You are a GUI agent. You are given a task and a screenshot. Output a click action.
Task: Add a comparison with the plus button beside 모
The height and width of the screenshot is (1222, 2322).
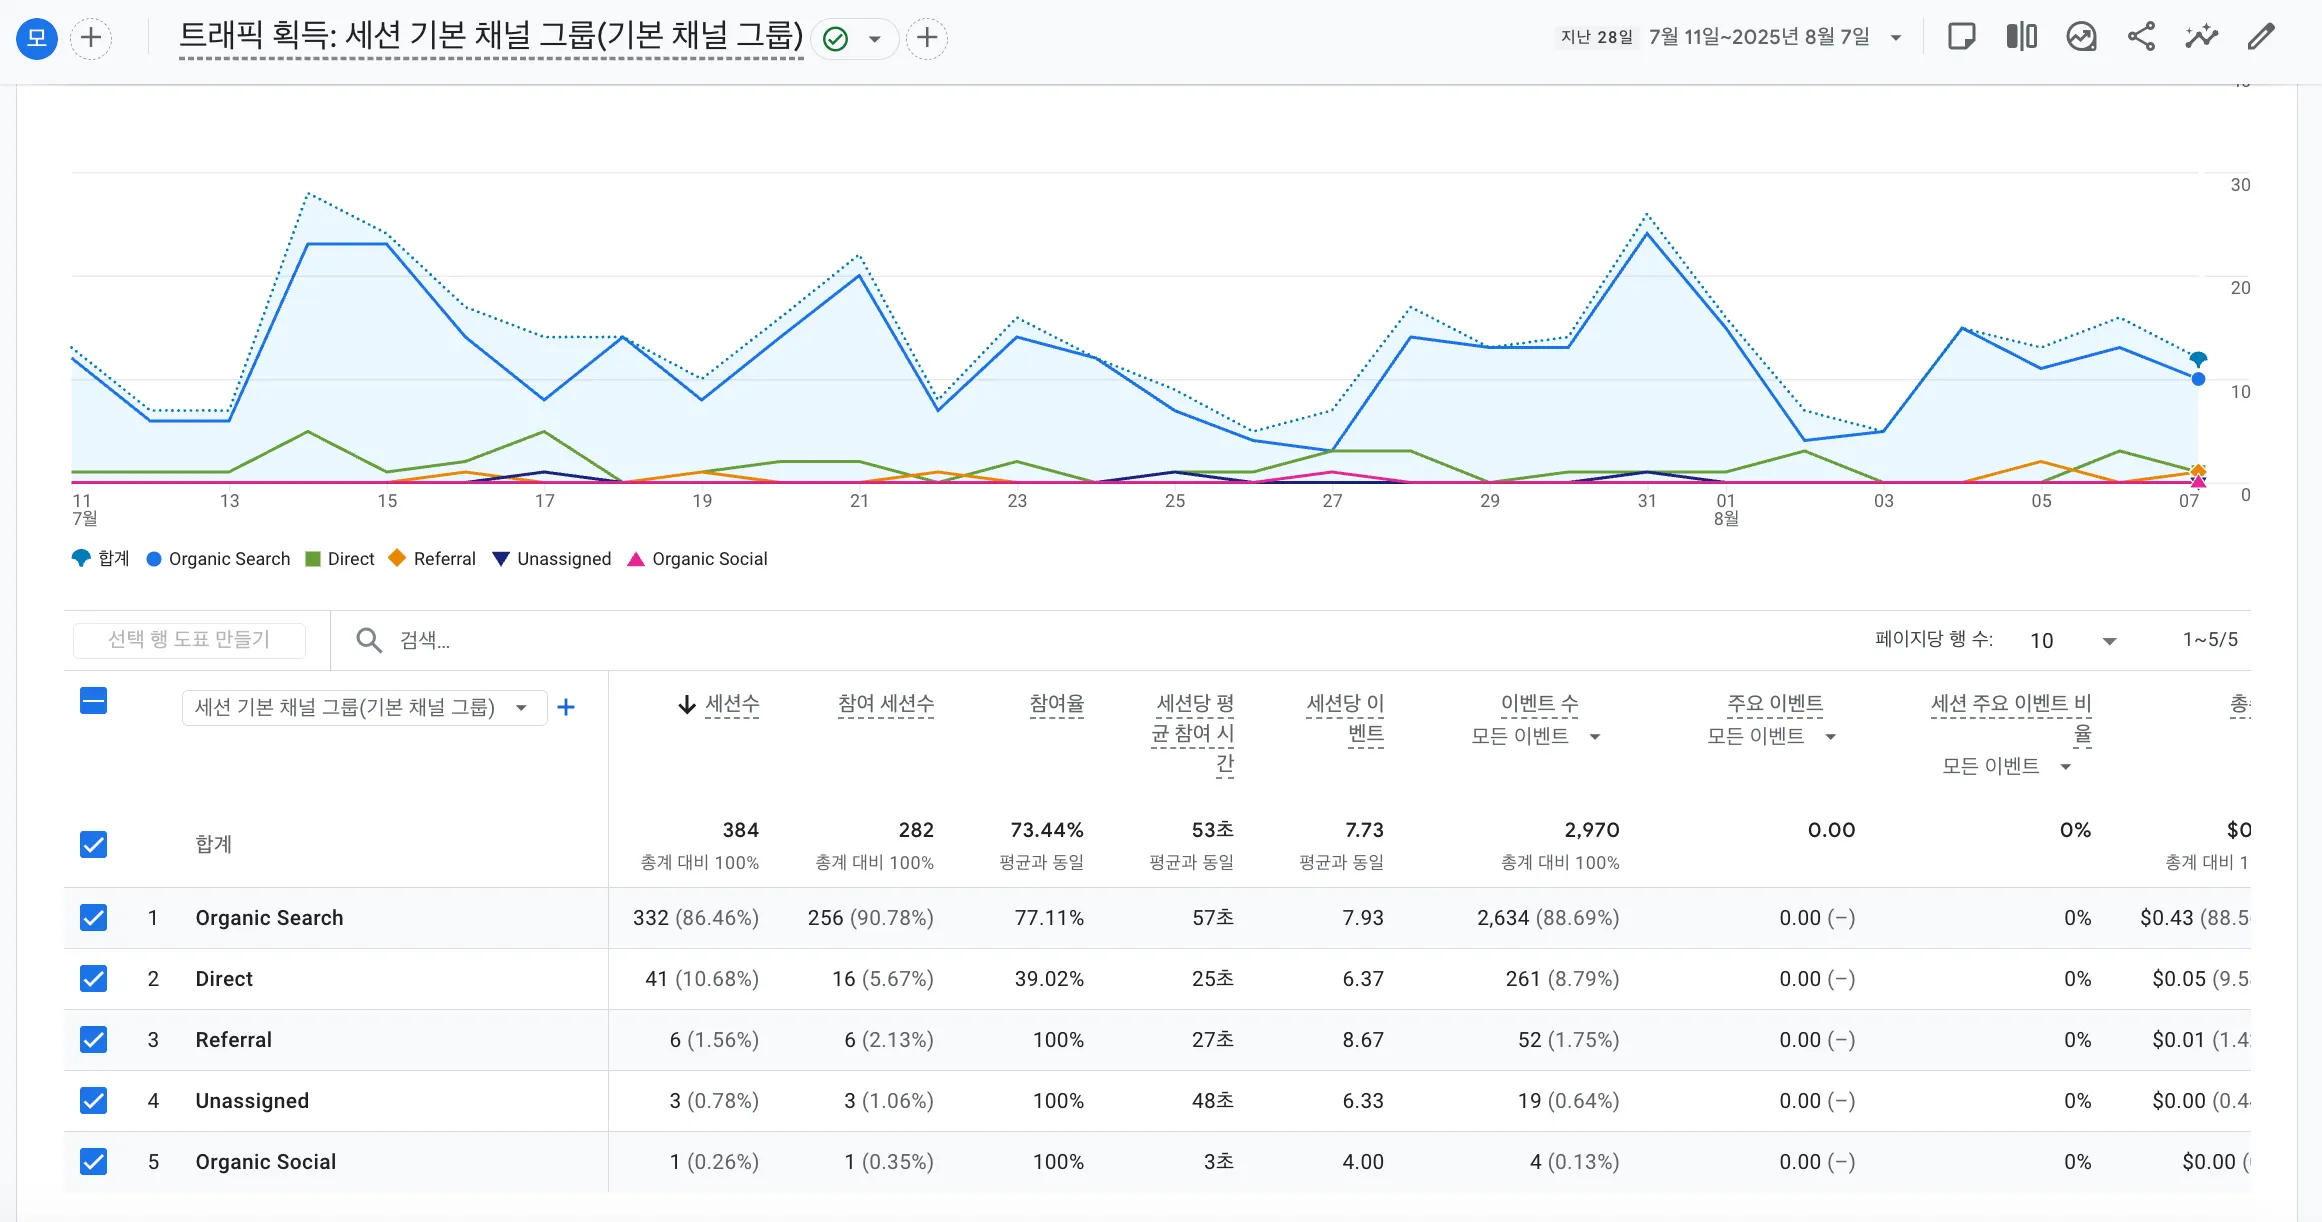91,38
